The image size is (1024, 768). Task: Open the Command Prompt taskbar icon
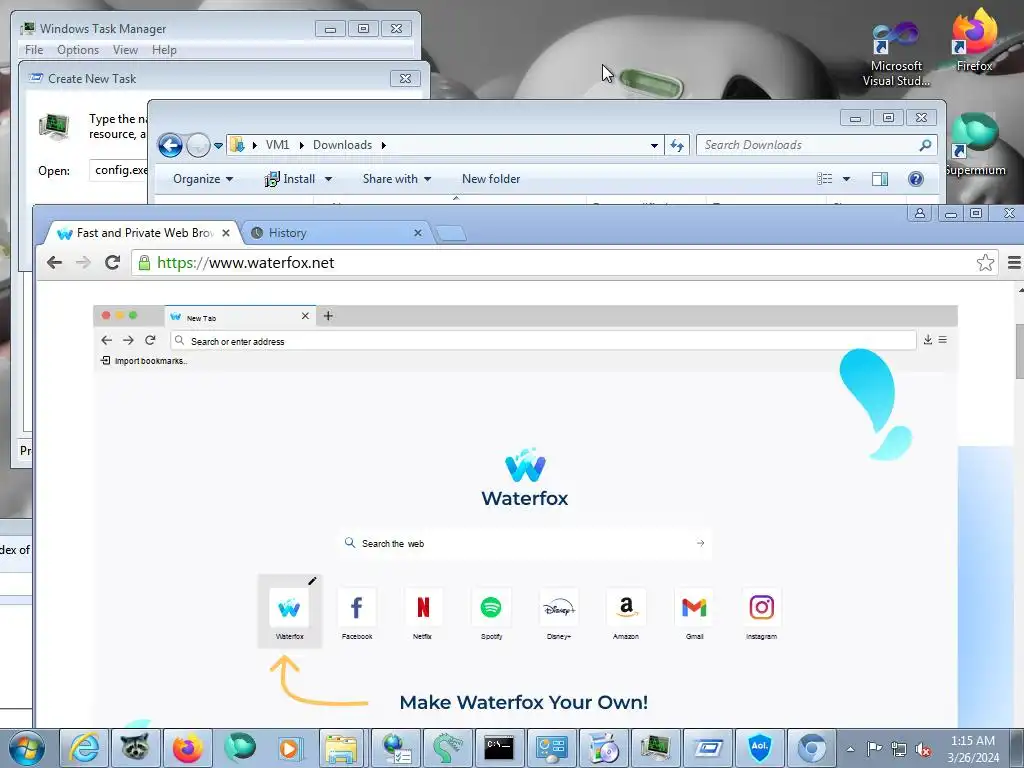click(499, 748)
